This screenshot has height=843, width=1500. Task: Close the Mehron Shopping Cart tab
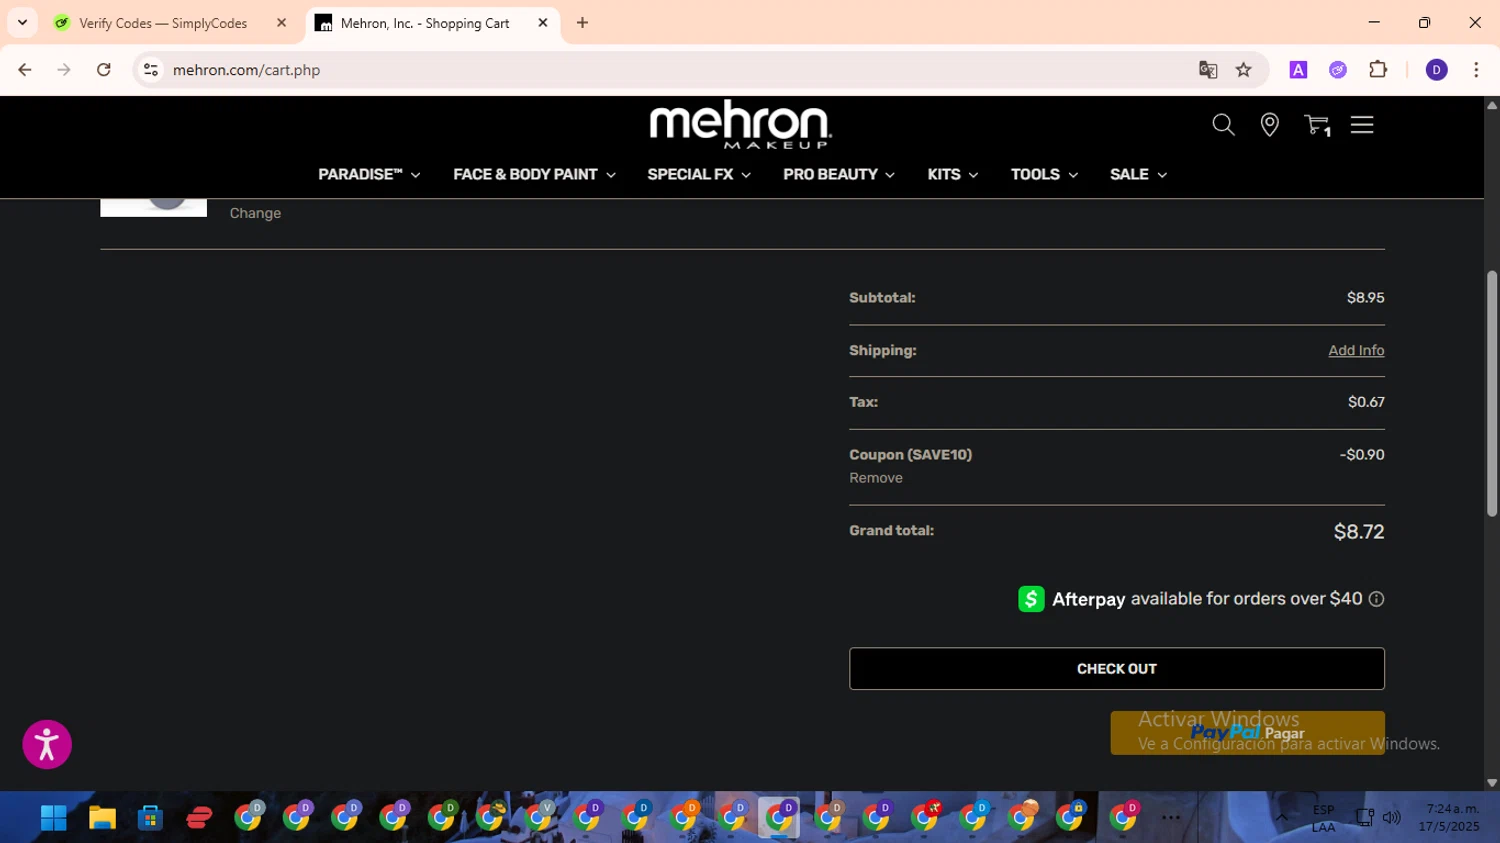click(543, 22)
